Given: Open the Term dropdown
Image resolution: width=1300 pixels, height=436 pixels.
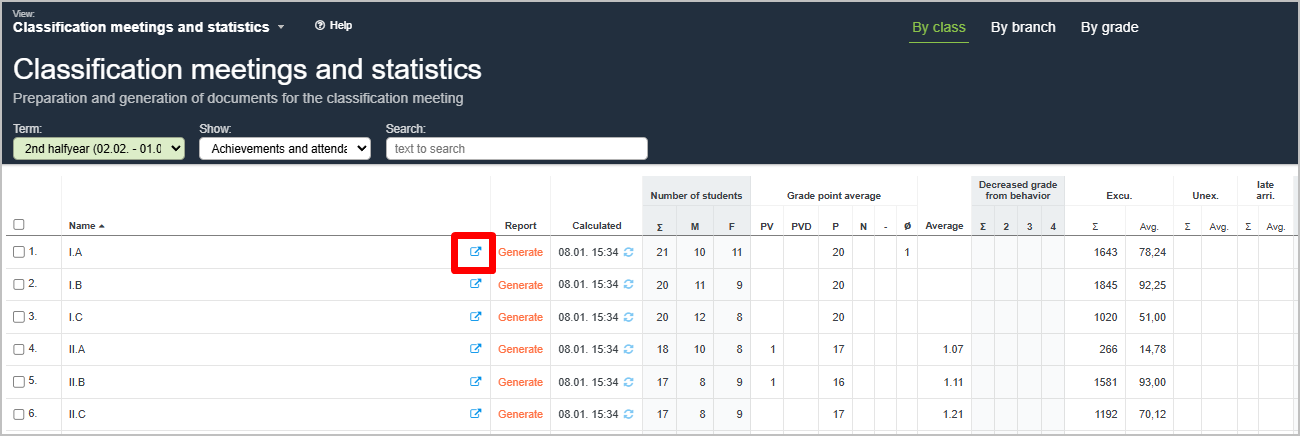Looking at the screenshot, I should [x=99, y=148].
